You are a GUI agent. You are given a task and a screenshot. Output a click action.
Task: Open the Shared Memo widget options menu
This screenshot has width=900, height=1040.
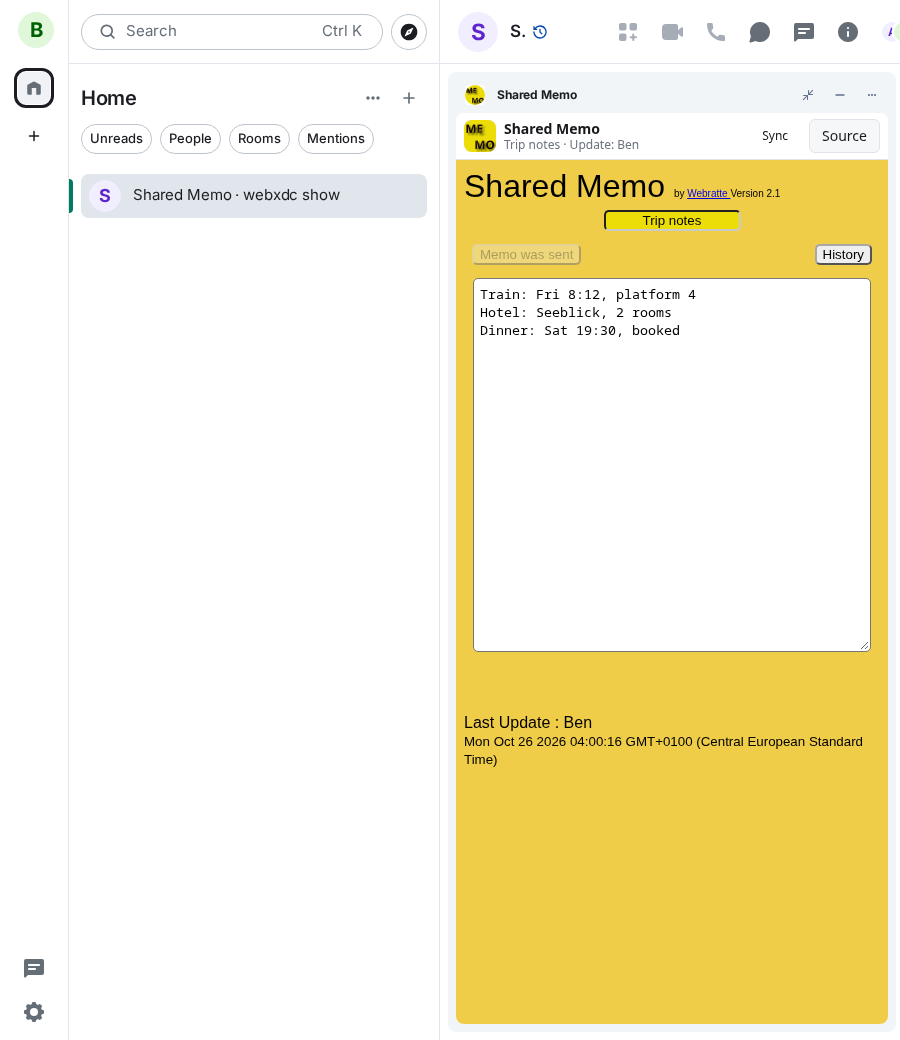point(871,95)
